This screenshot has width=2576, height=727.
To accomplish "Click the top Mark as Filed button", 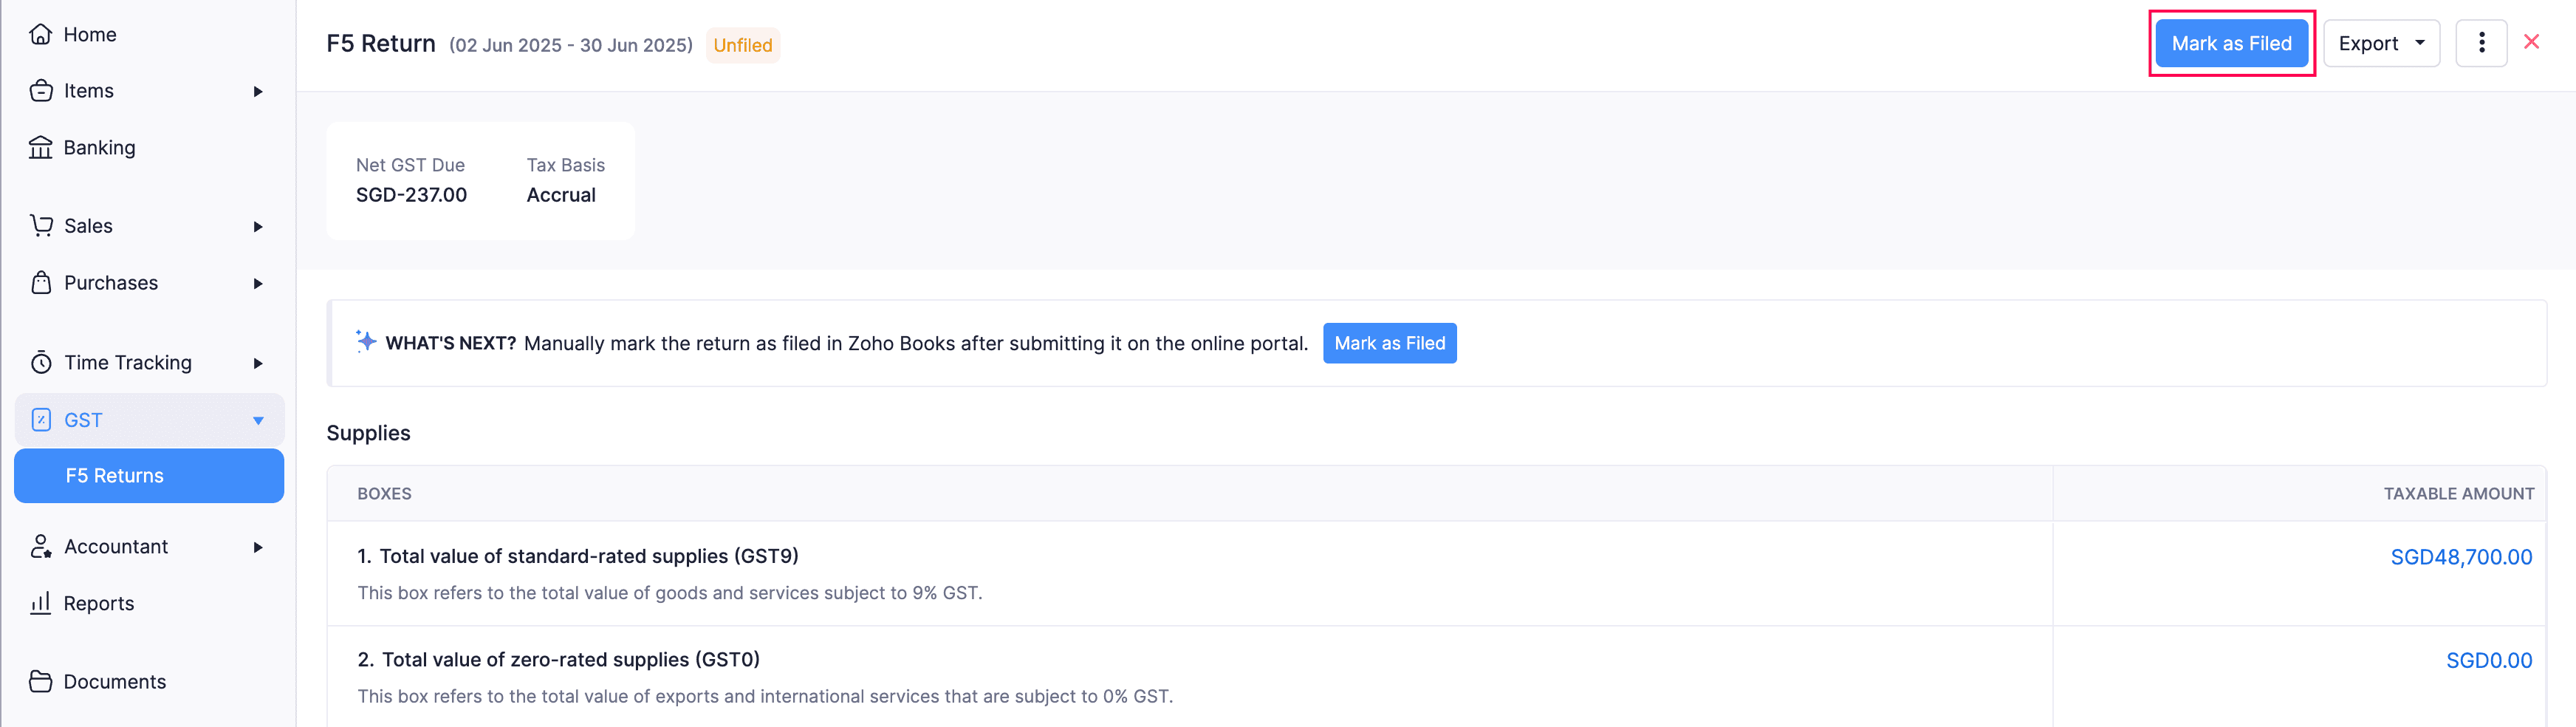I will click(x=2231, y=43).
